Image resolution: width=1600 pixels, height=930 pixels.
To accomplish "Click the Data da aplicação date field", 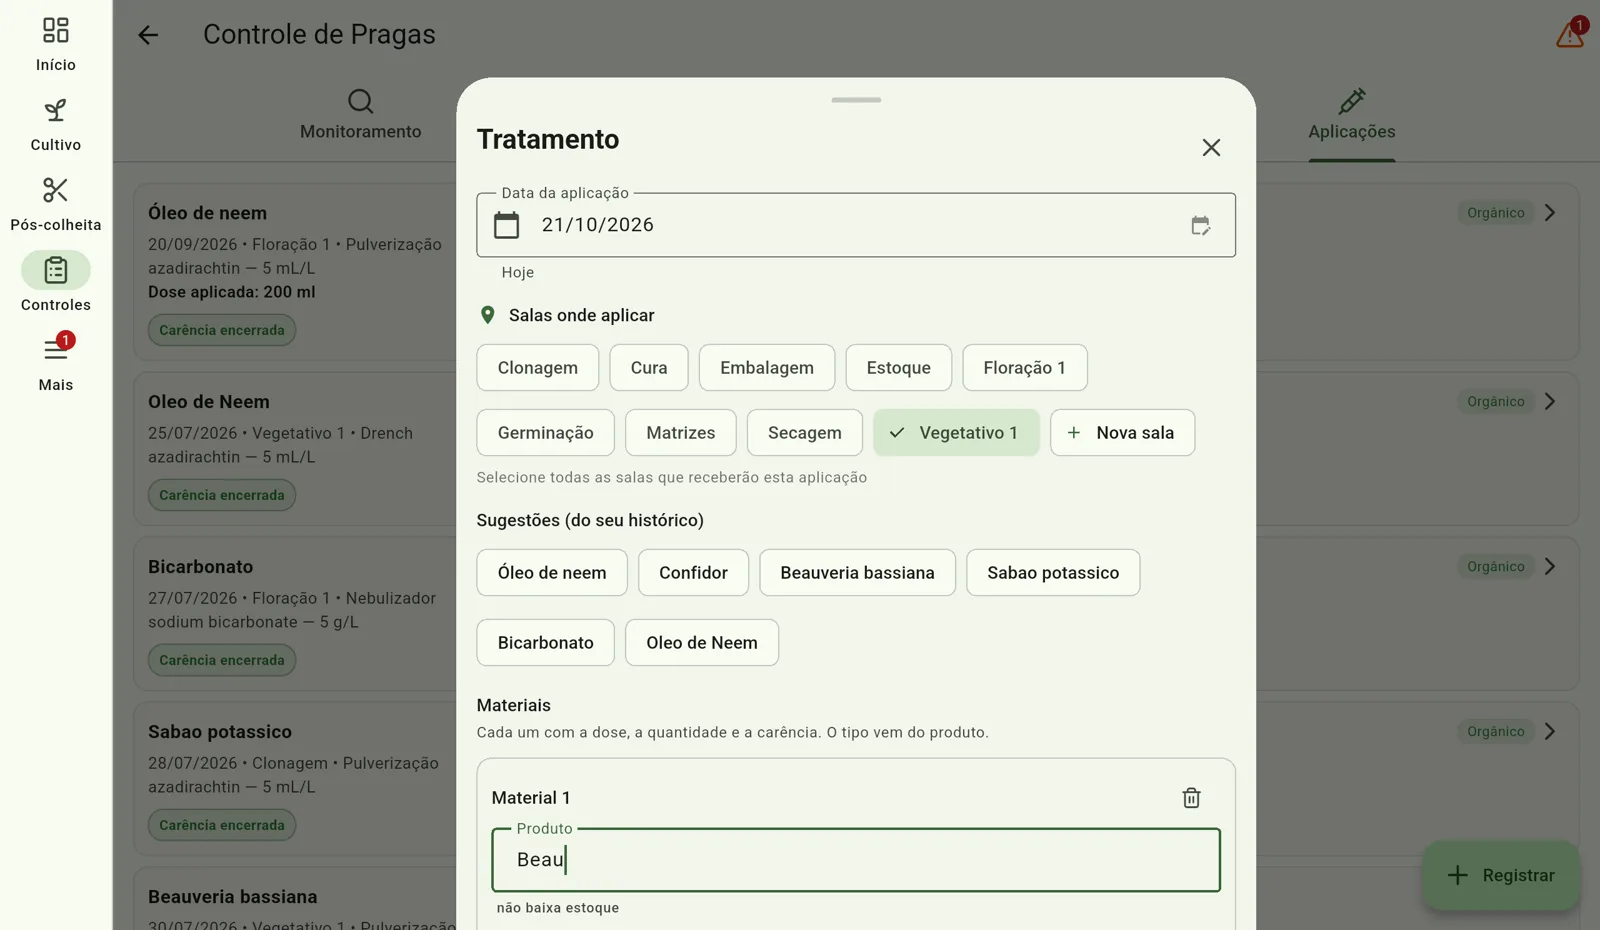I will (x=856, y=225).
